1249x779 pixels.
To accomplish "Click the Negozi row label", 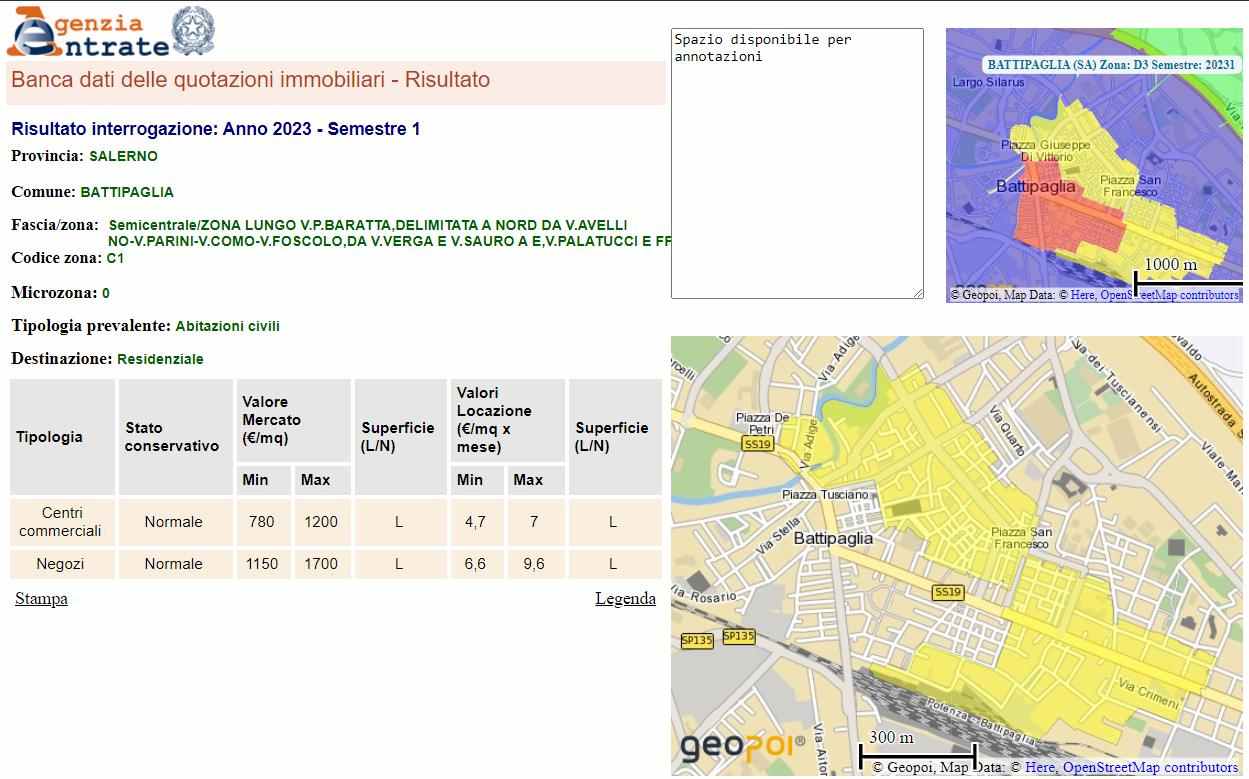I will tap(60, 564).
